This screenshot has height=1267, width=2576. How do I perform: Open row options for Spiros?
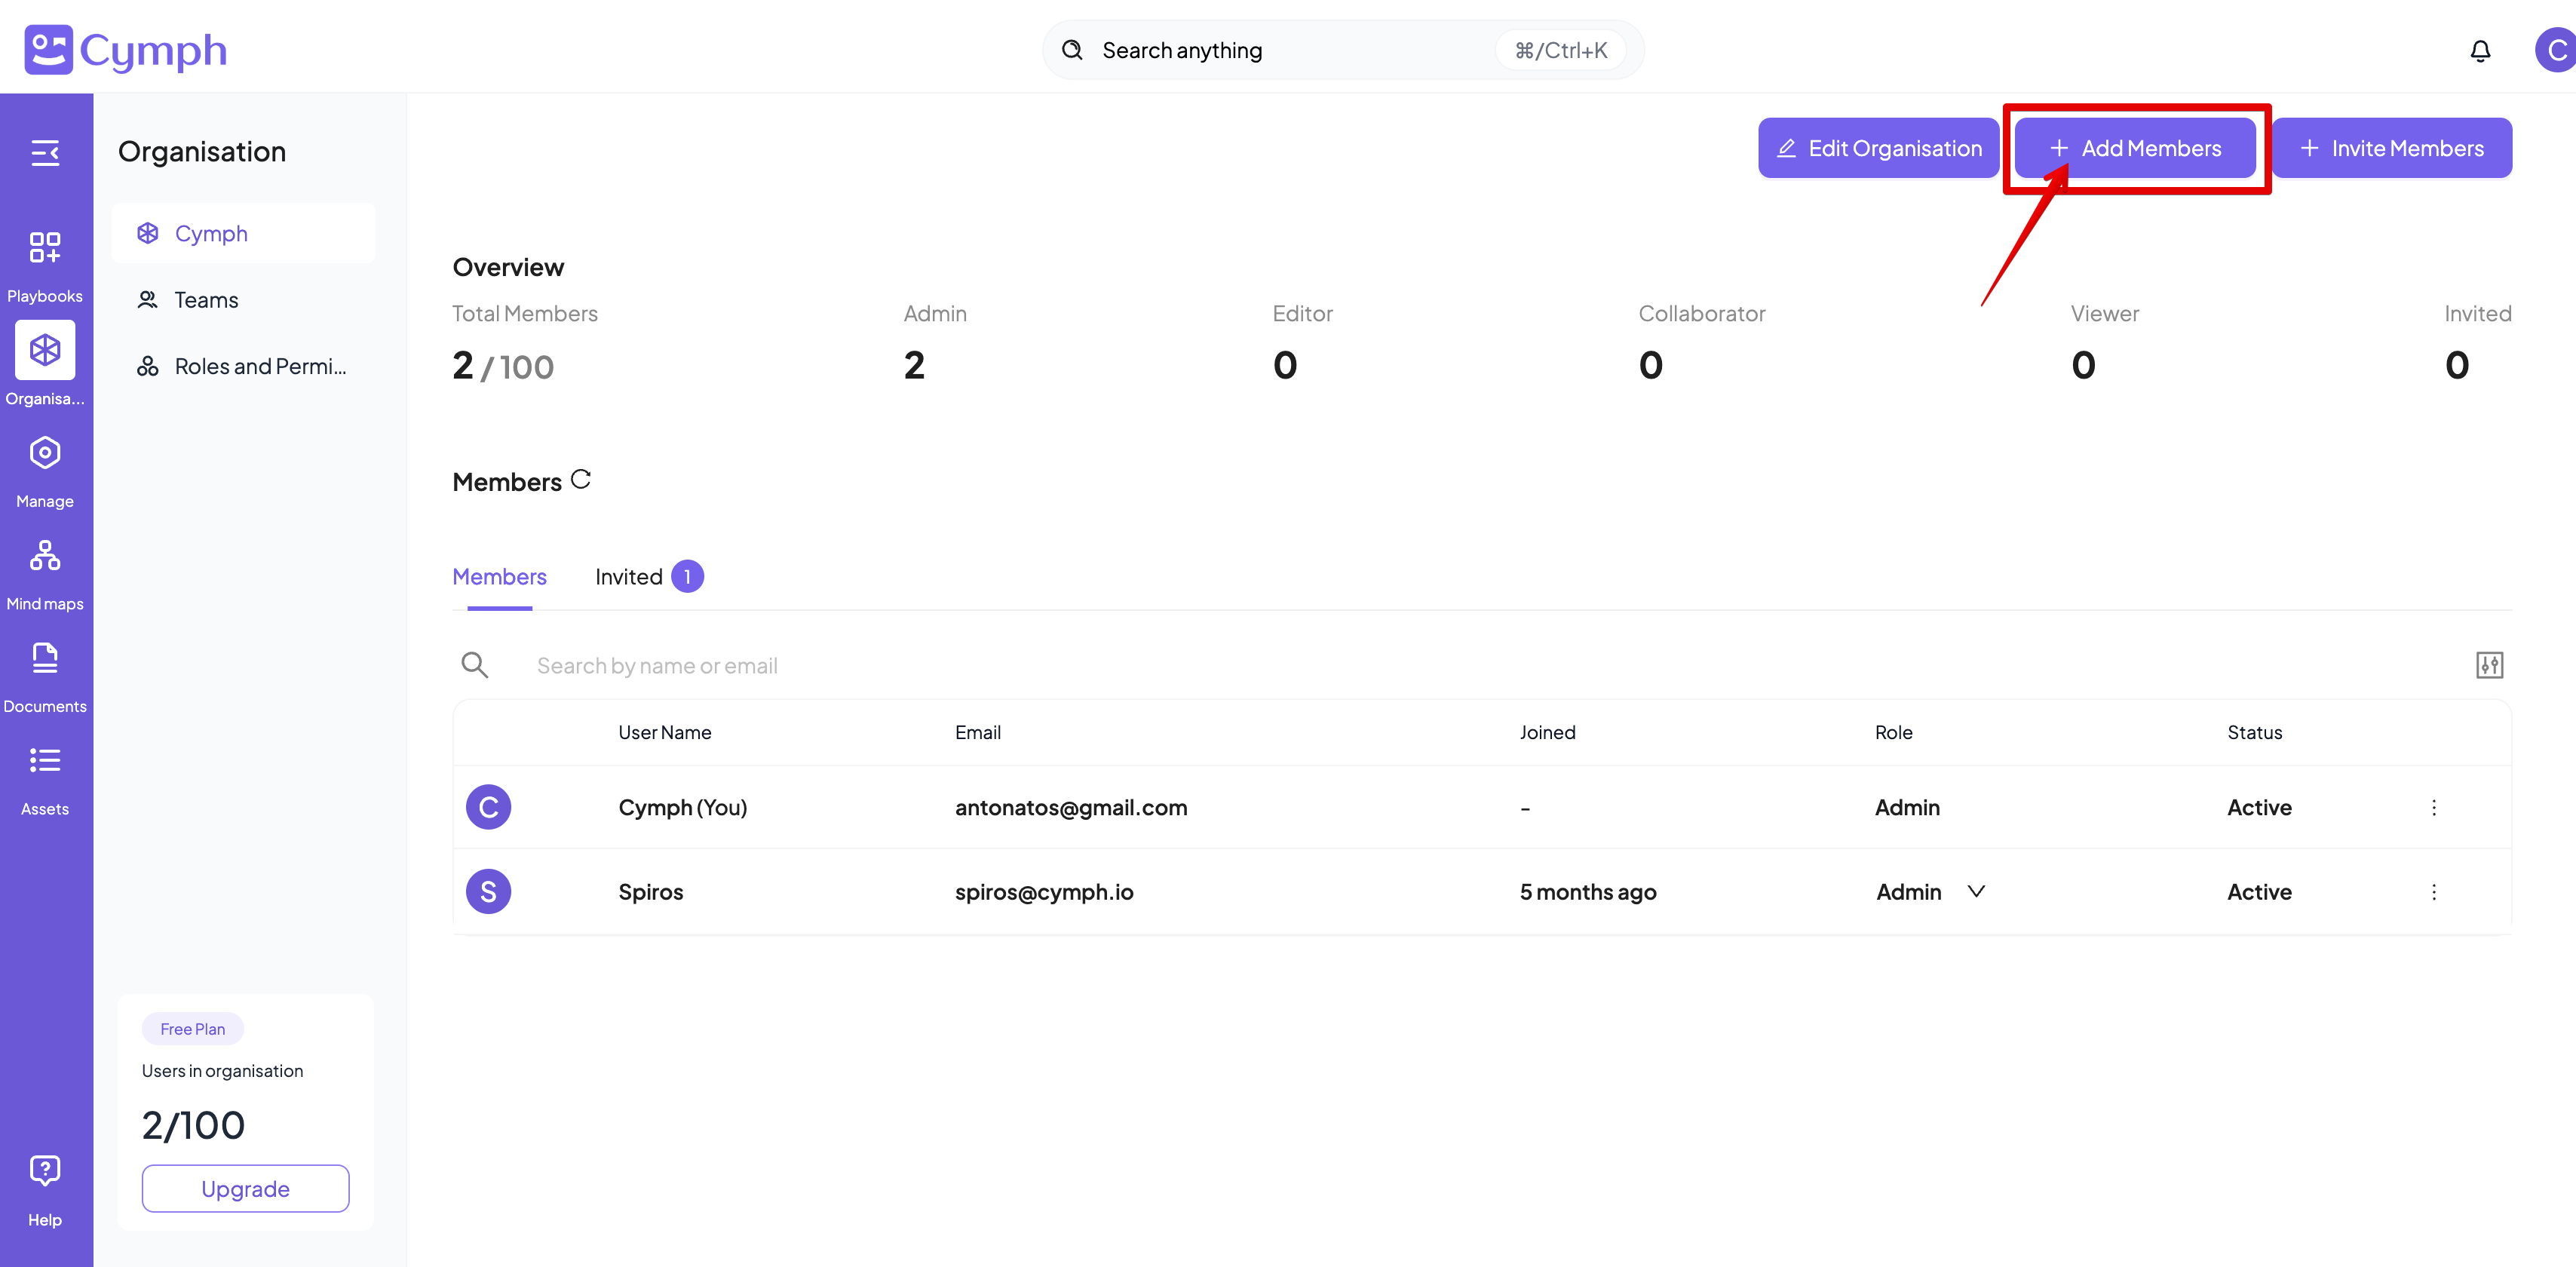click(x=2433, y=891)
